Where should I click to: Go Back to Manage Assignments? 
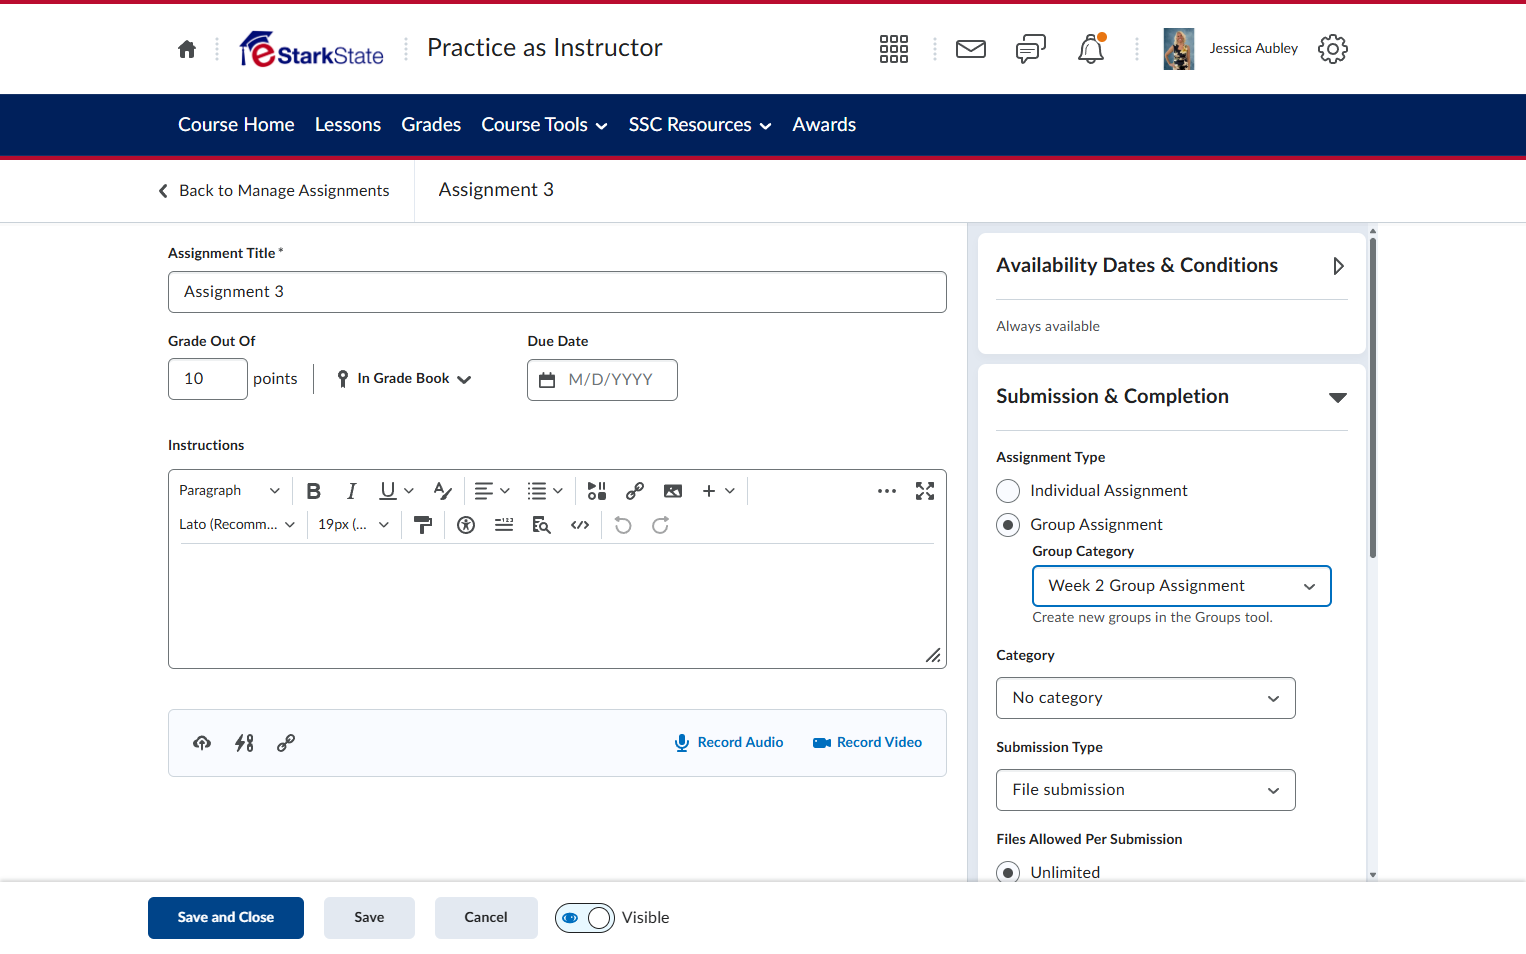tap(274, 191)
